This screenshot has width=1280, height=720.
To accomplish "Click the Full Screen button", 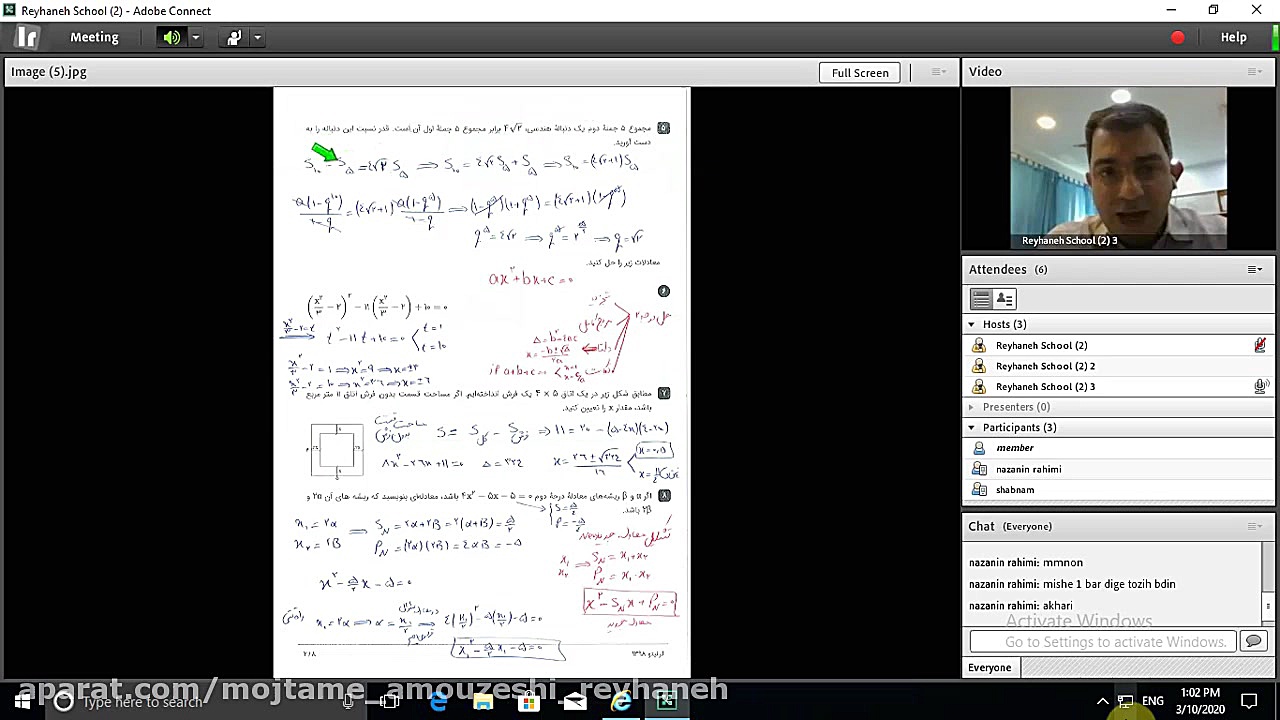I will point(860,72).
